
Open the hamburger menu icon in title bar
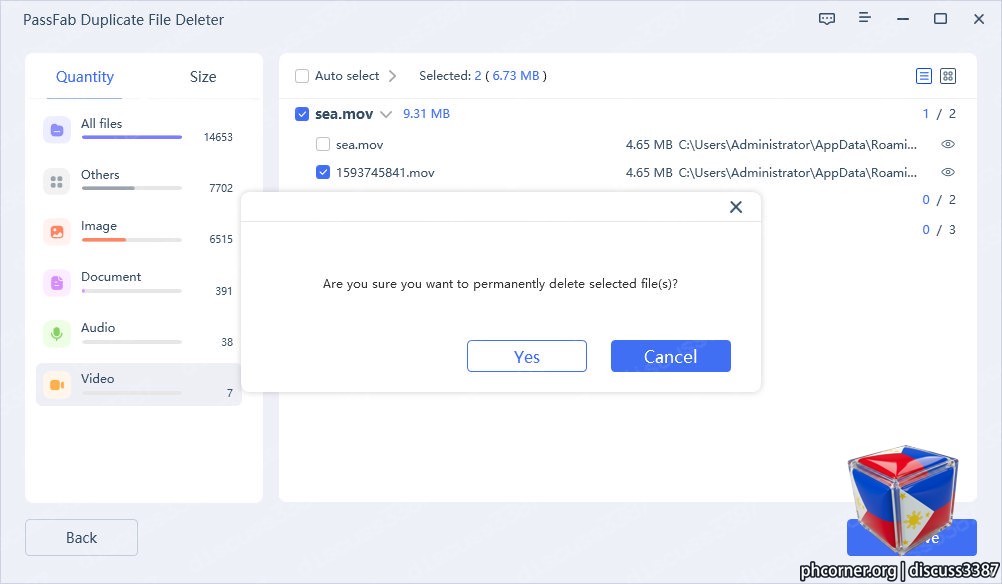[864, 17]
